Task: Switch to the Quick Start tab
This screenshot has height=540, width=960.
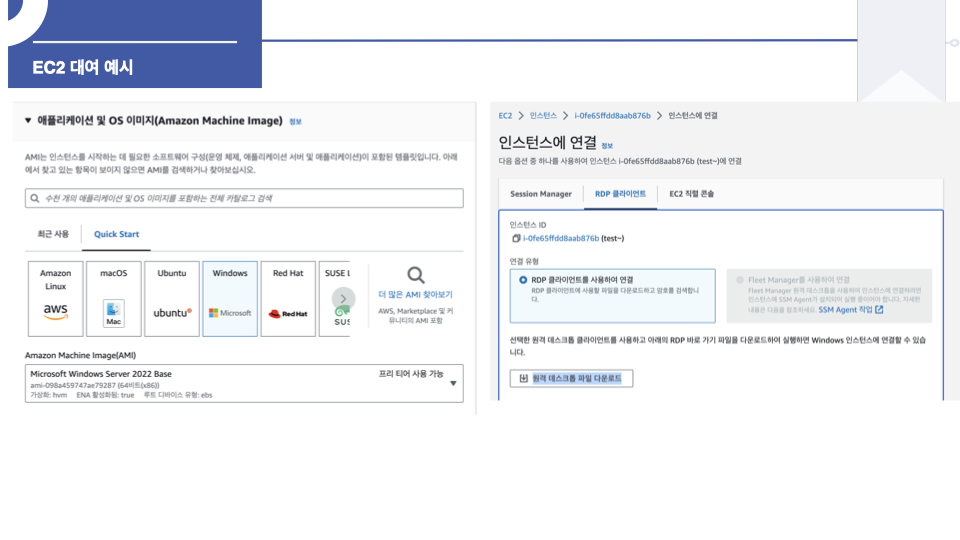Action: click(116, 234)
